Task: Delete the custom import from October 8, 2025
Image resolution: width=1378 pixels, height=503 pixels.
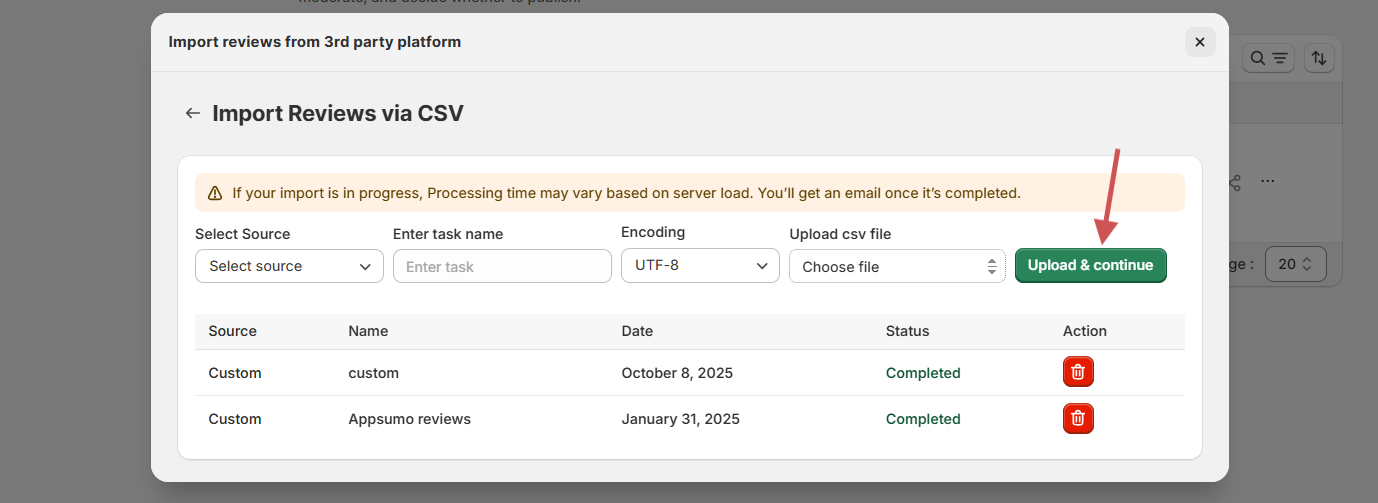Action: coord(1078,372)
